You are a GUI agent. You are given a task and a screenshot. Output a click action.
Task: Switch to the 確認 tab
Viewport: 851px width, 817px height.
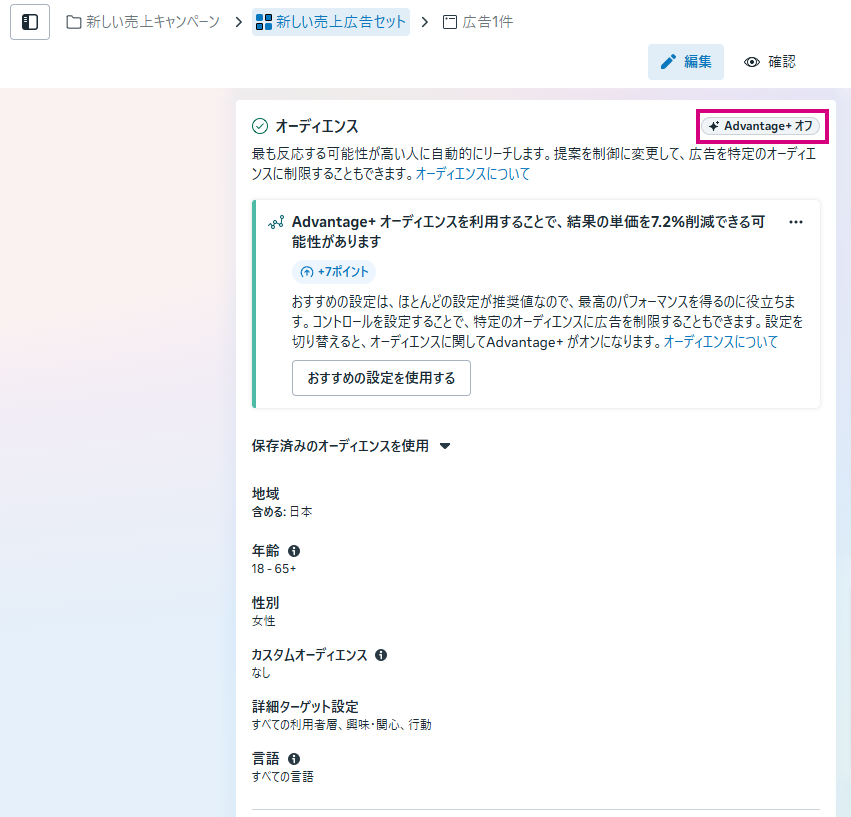click(770, 62)
